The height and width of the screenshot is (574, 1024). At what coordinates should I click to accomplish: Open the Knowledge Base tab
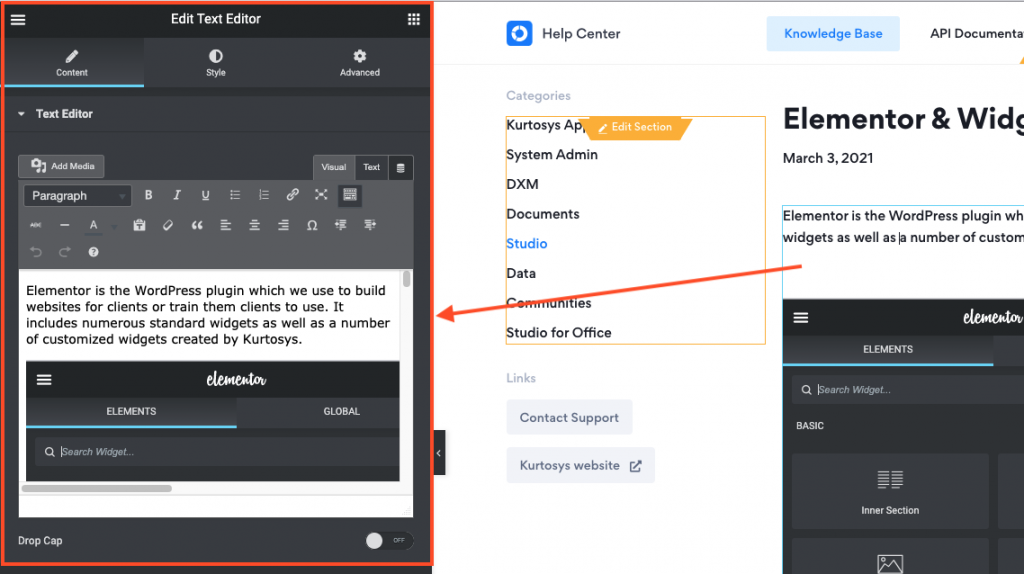coord(833,34)
